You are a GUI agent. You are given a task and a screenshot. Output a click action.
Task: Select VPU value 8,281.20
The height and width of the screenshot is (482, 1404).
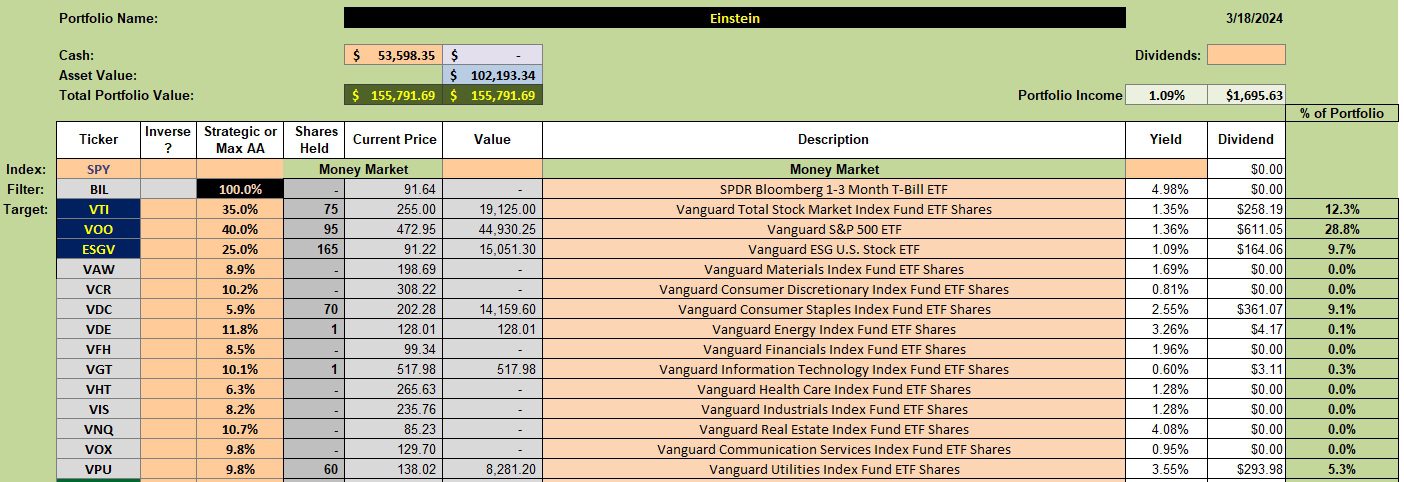492,470
